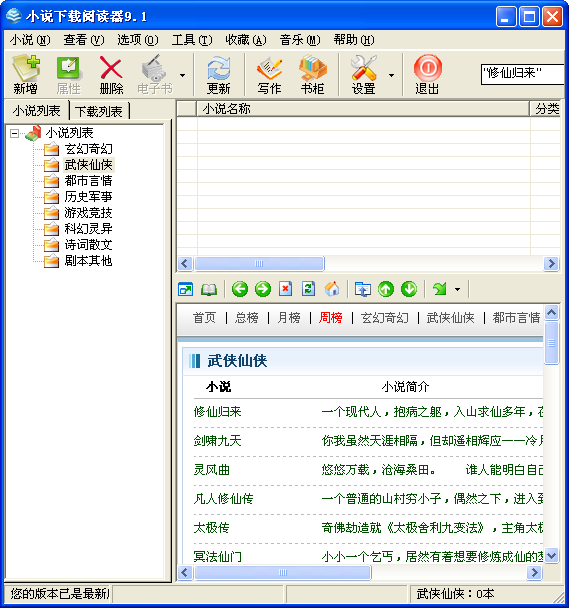569x608 pixels.
Task: Click the home icon in browser toolbar
Action: point(332,289)
